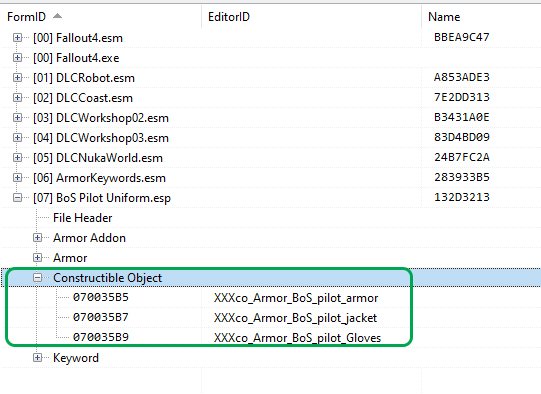The image size is (541, 394).
Task: Select the [06] ArmorKeywords.esm label
Action: [99, 178]
